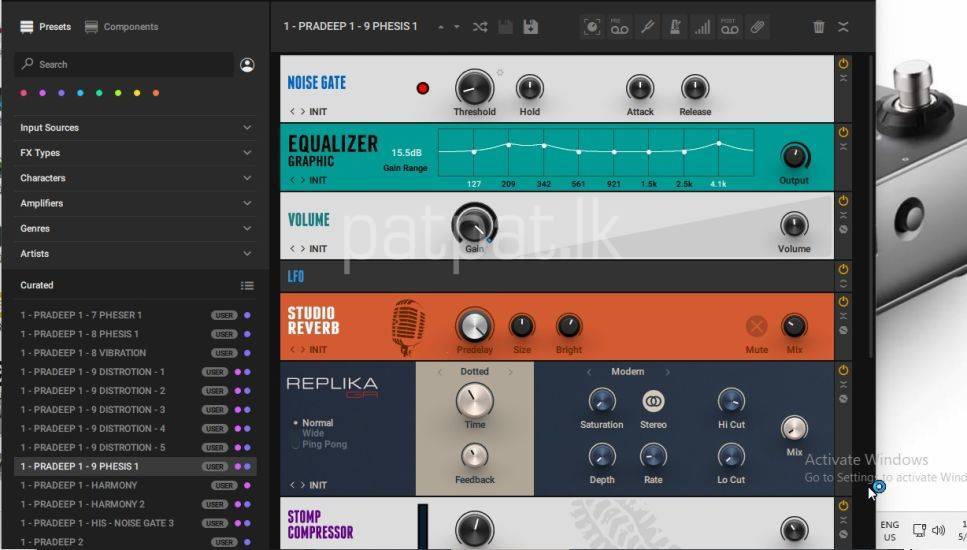Toggle the Pre tape deck

[619, 27]
